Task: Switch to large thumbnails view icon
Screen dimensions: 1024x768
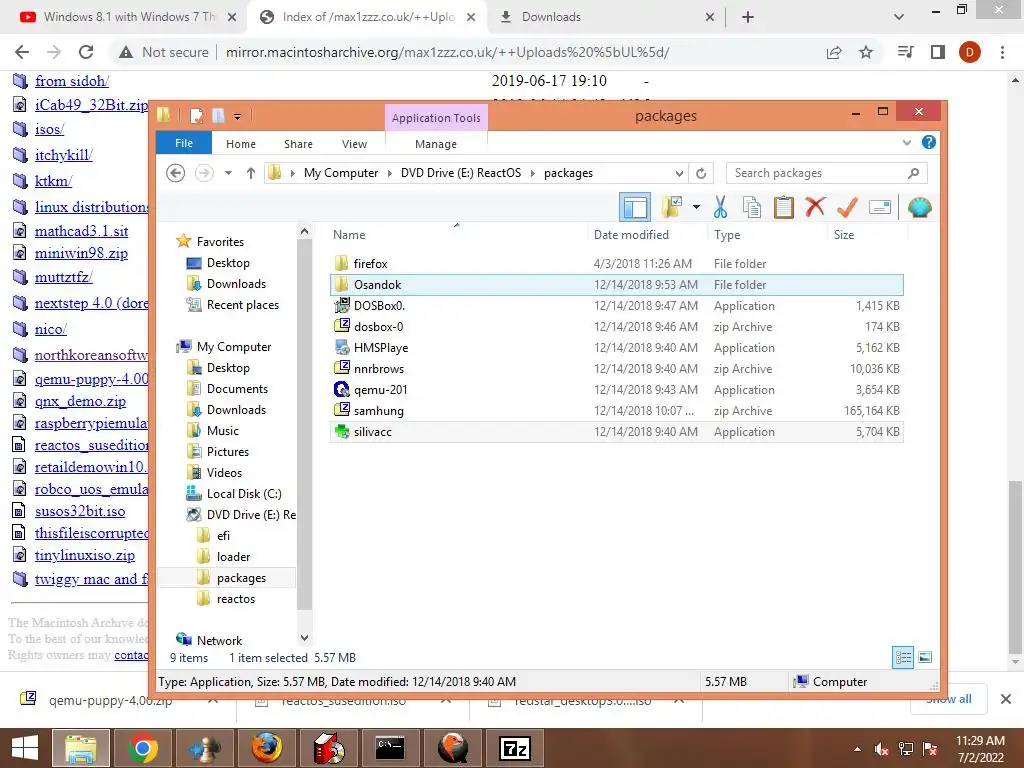Action: coord(925,658)
